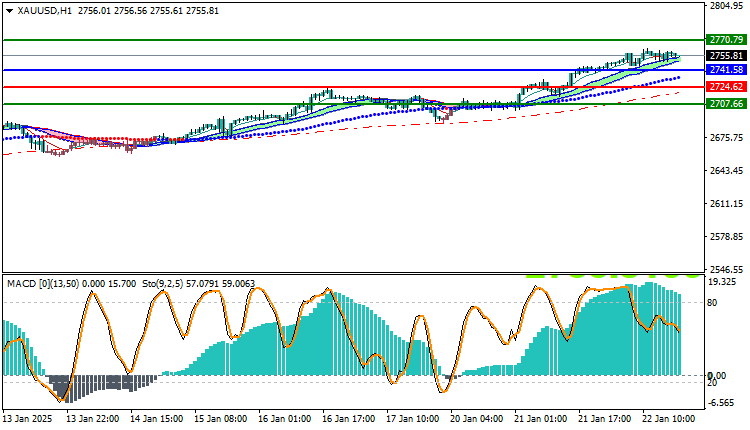
Task: Click the 16 Jan 17:00 time label
Action: pos(349,419)
